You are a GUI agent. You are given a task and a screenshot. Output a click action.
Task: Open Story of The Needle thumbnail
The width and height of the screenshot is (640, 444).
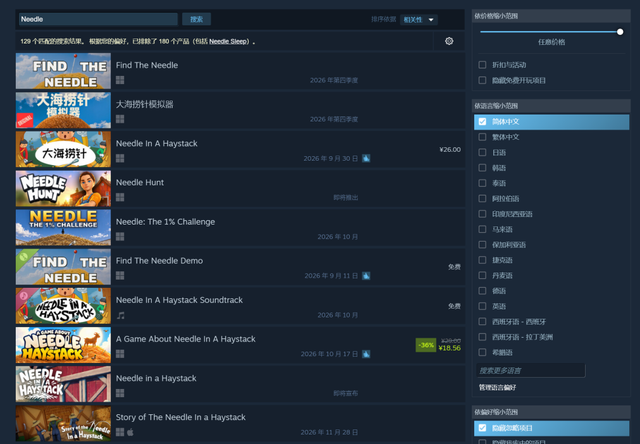click(x=63, y=424)
